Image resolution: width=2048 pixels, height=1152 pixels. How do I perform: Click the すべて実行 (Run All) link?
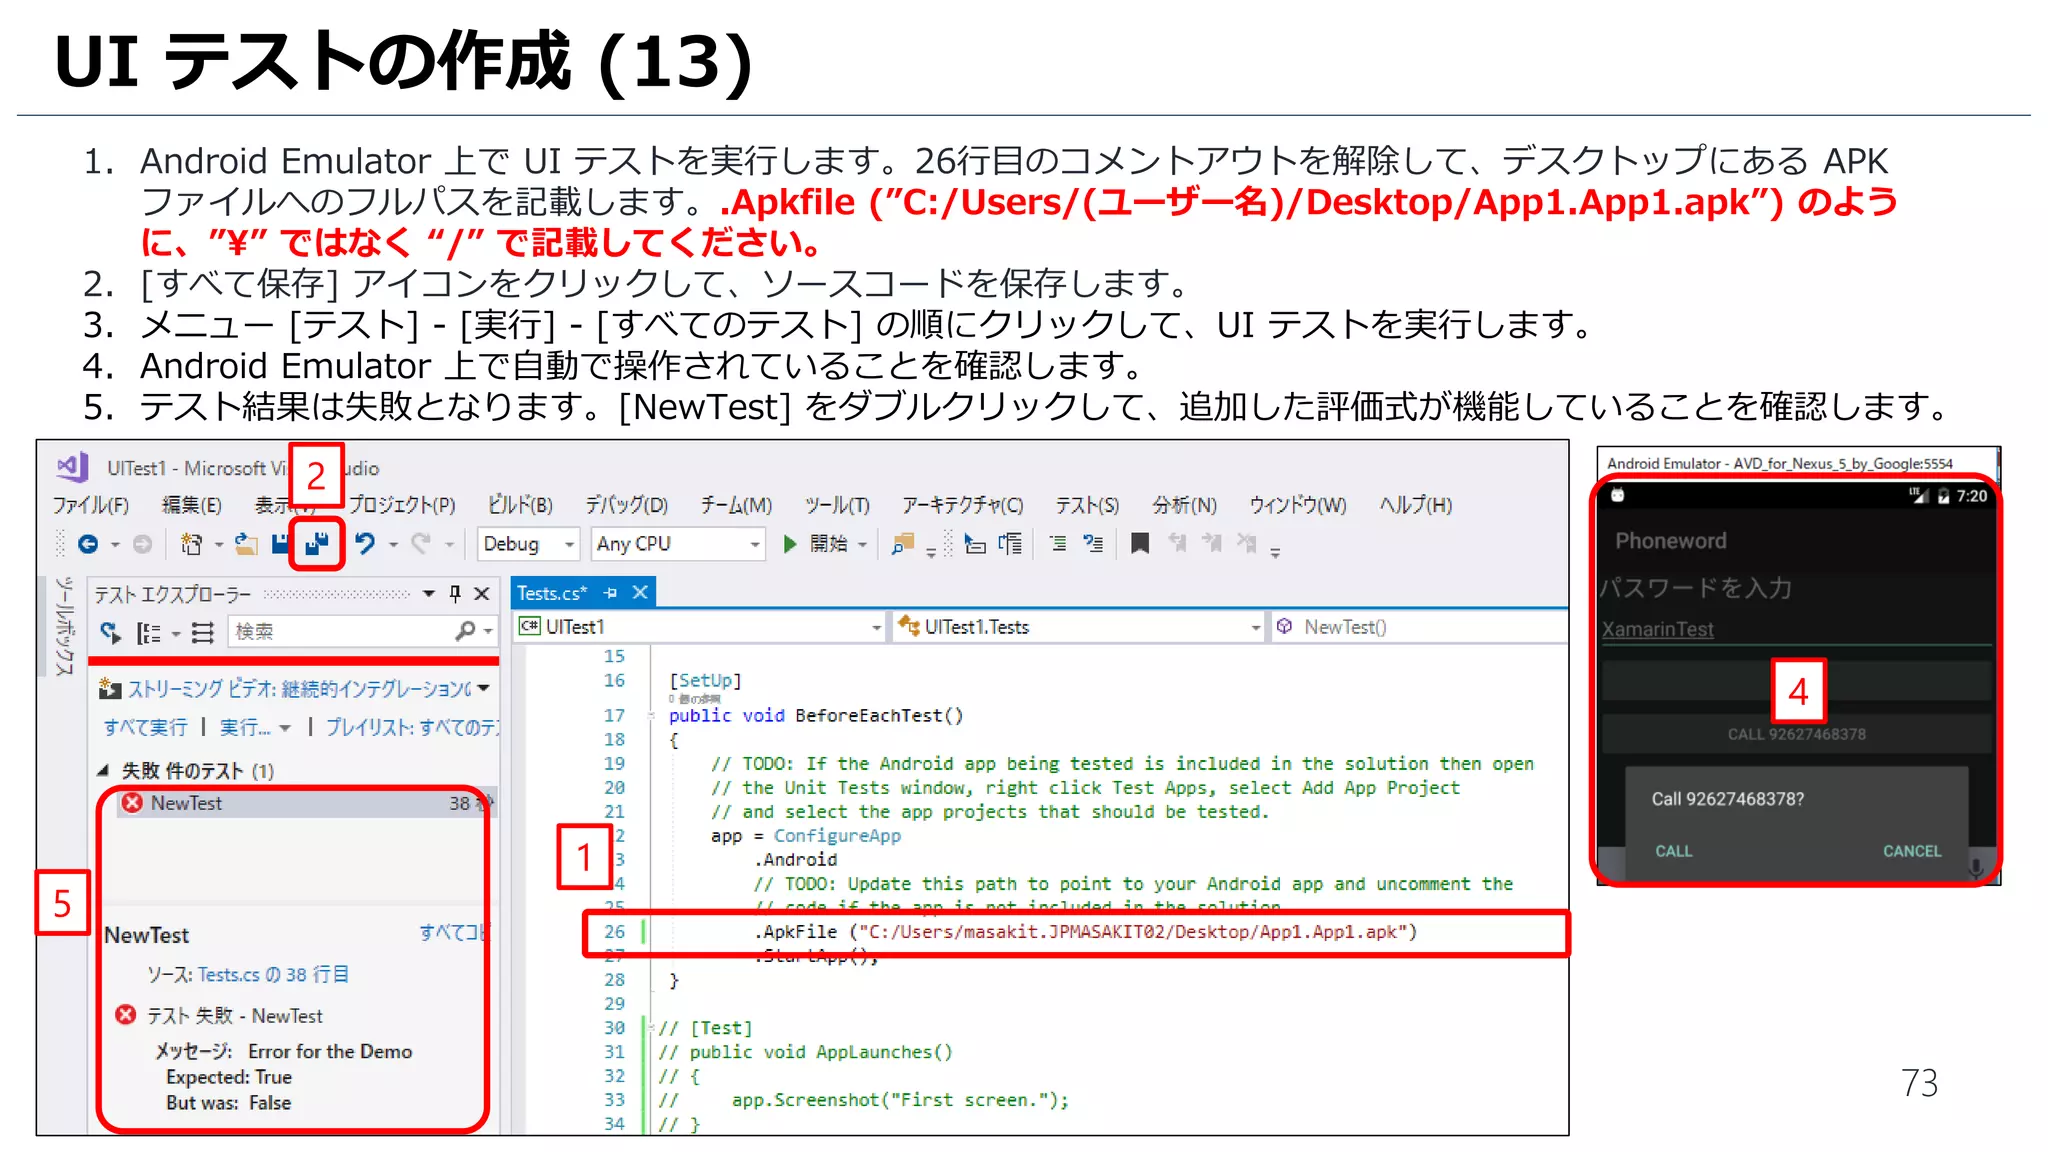pos(146,727)
